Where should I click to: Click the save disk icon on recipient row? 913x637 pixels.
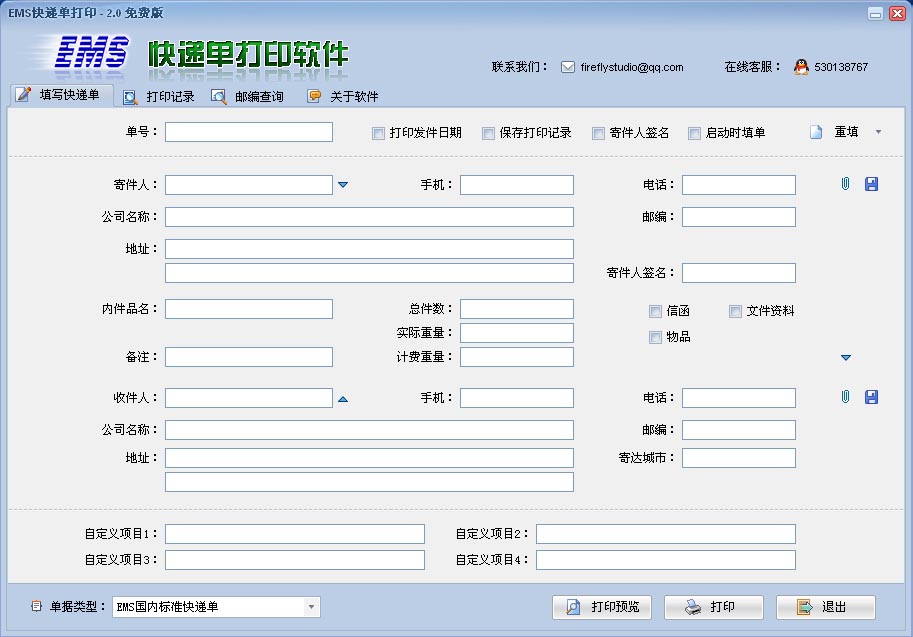click(x=872, y=397)
